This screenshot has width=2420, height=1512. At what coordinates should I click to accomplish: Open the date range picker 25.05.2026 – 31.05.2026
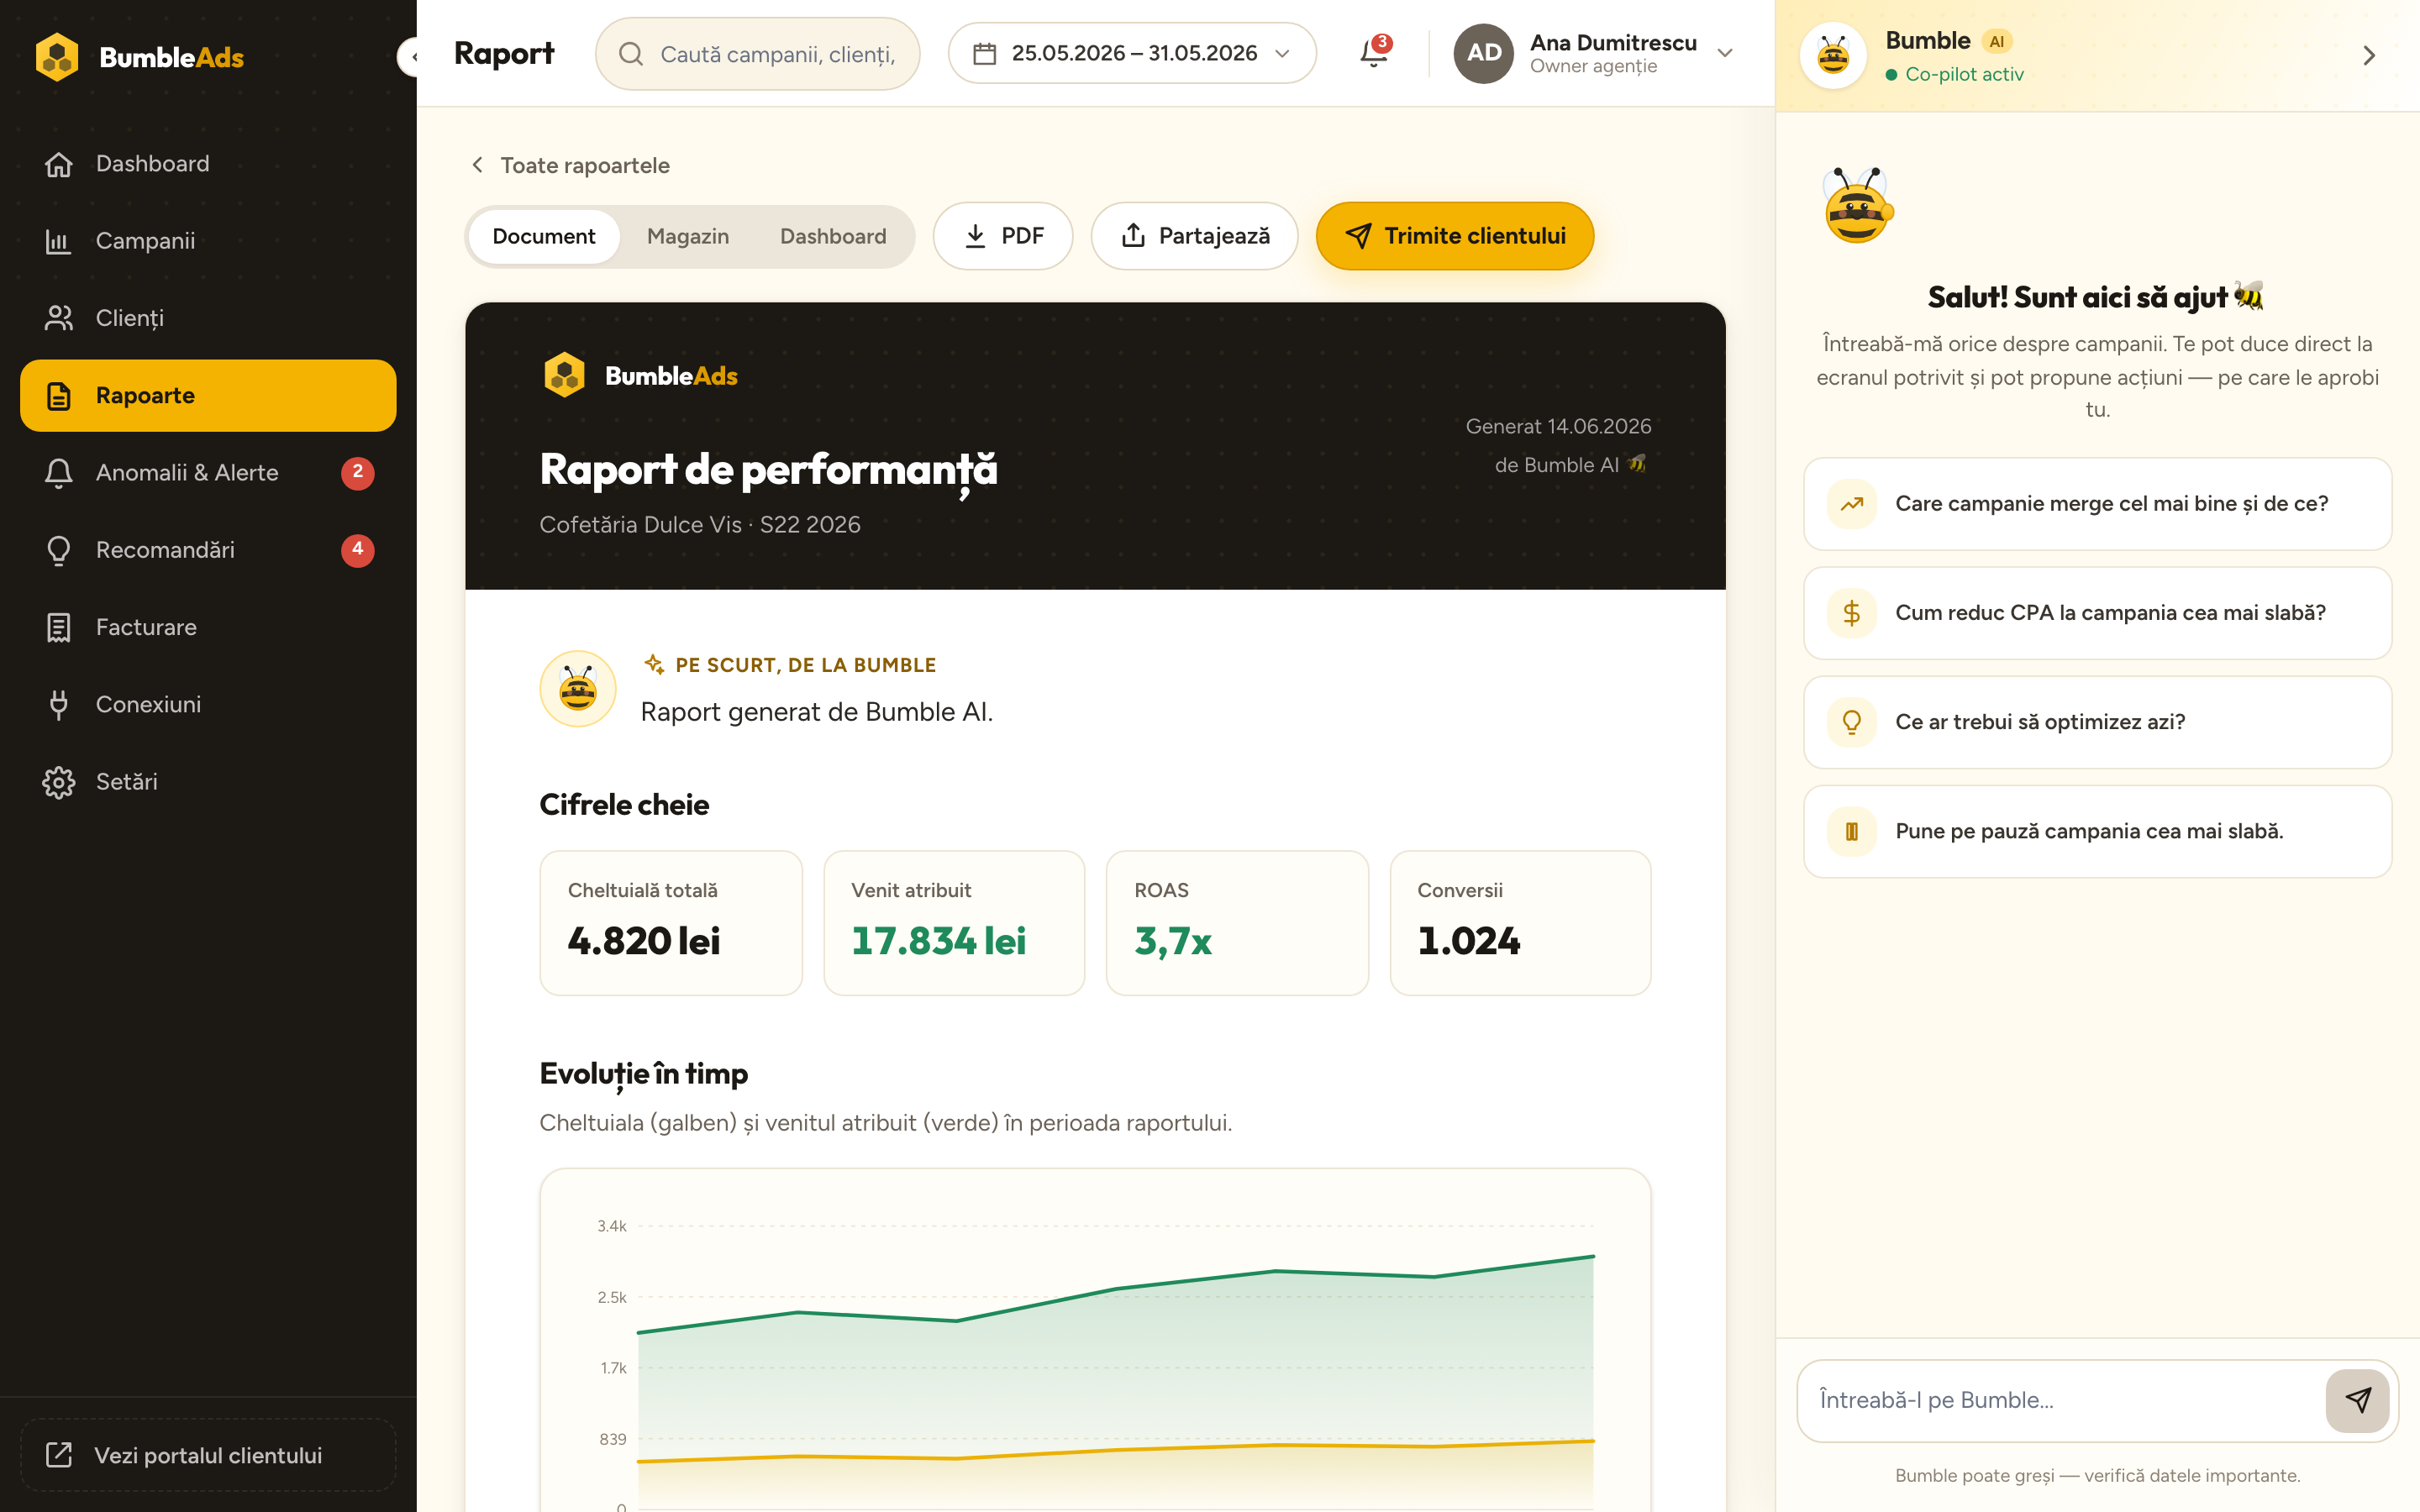1132,53
